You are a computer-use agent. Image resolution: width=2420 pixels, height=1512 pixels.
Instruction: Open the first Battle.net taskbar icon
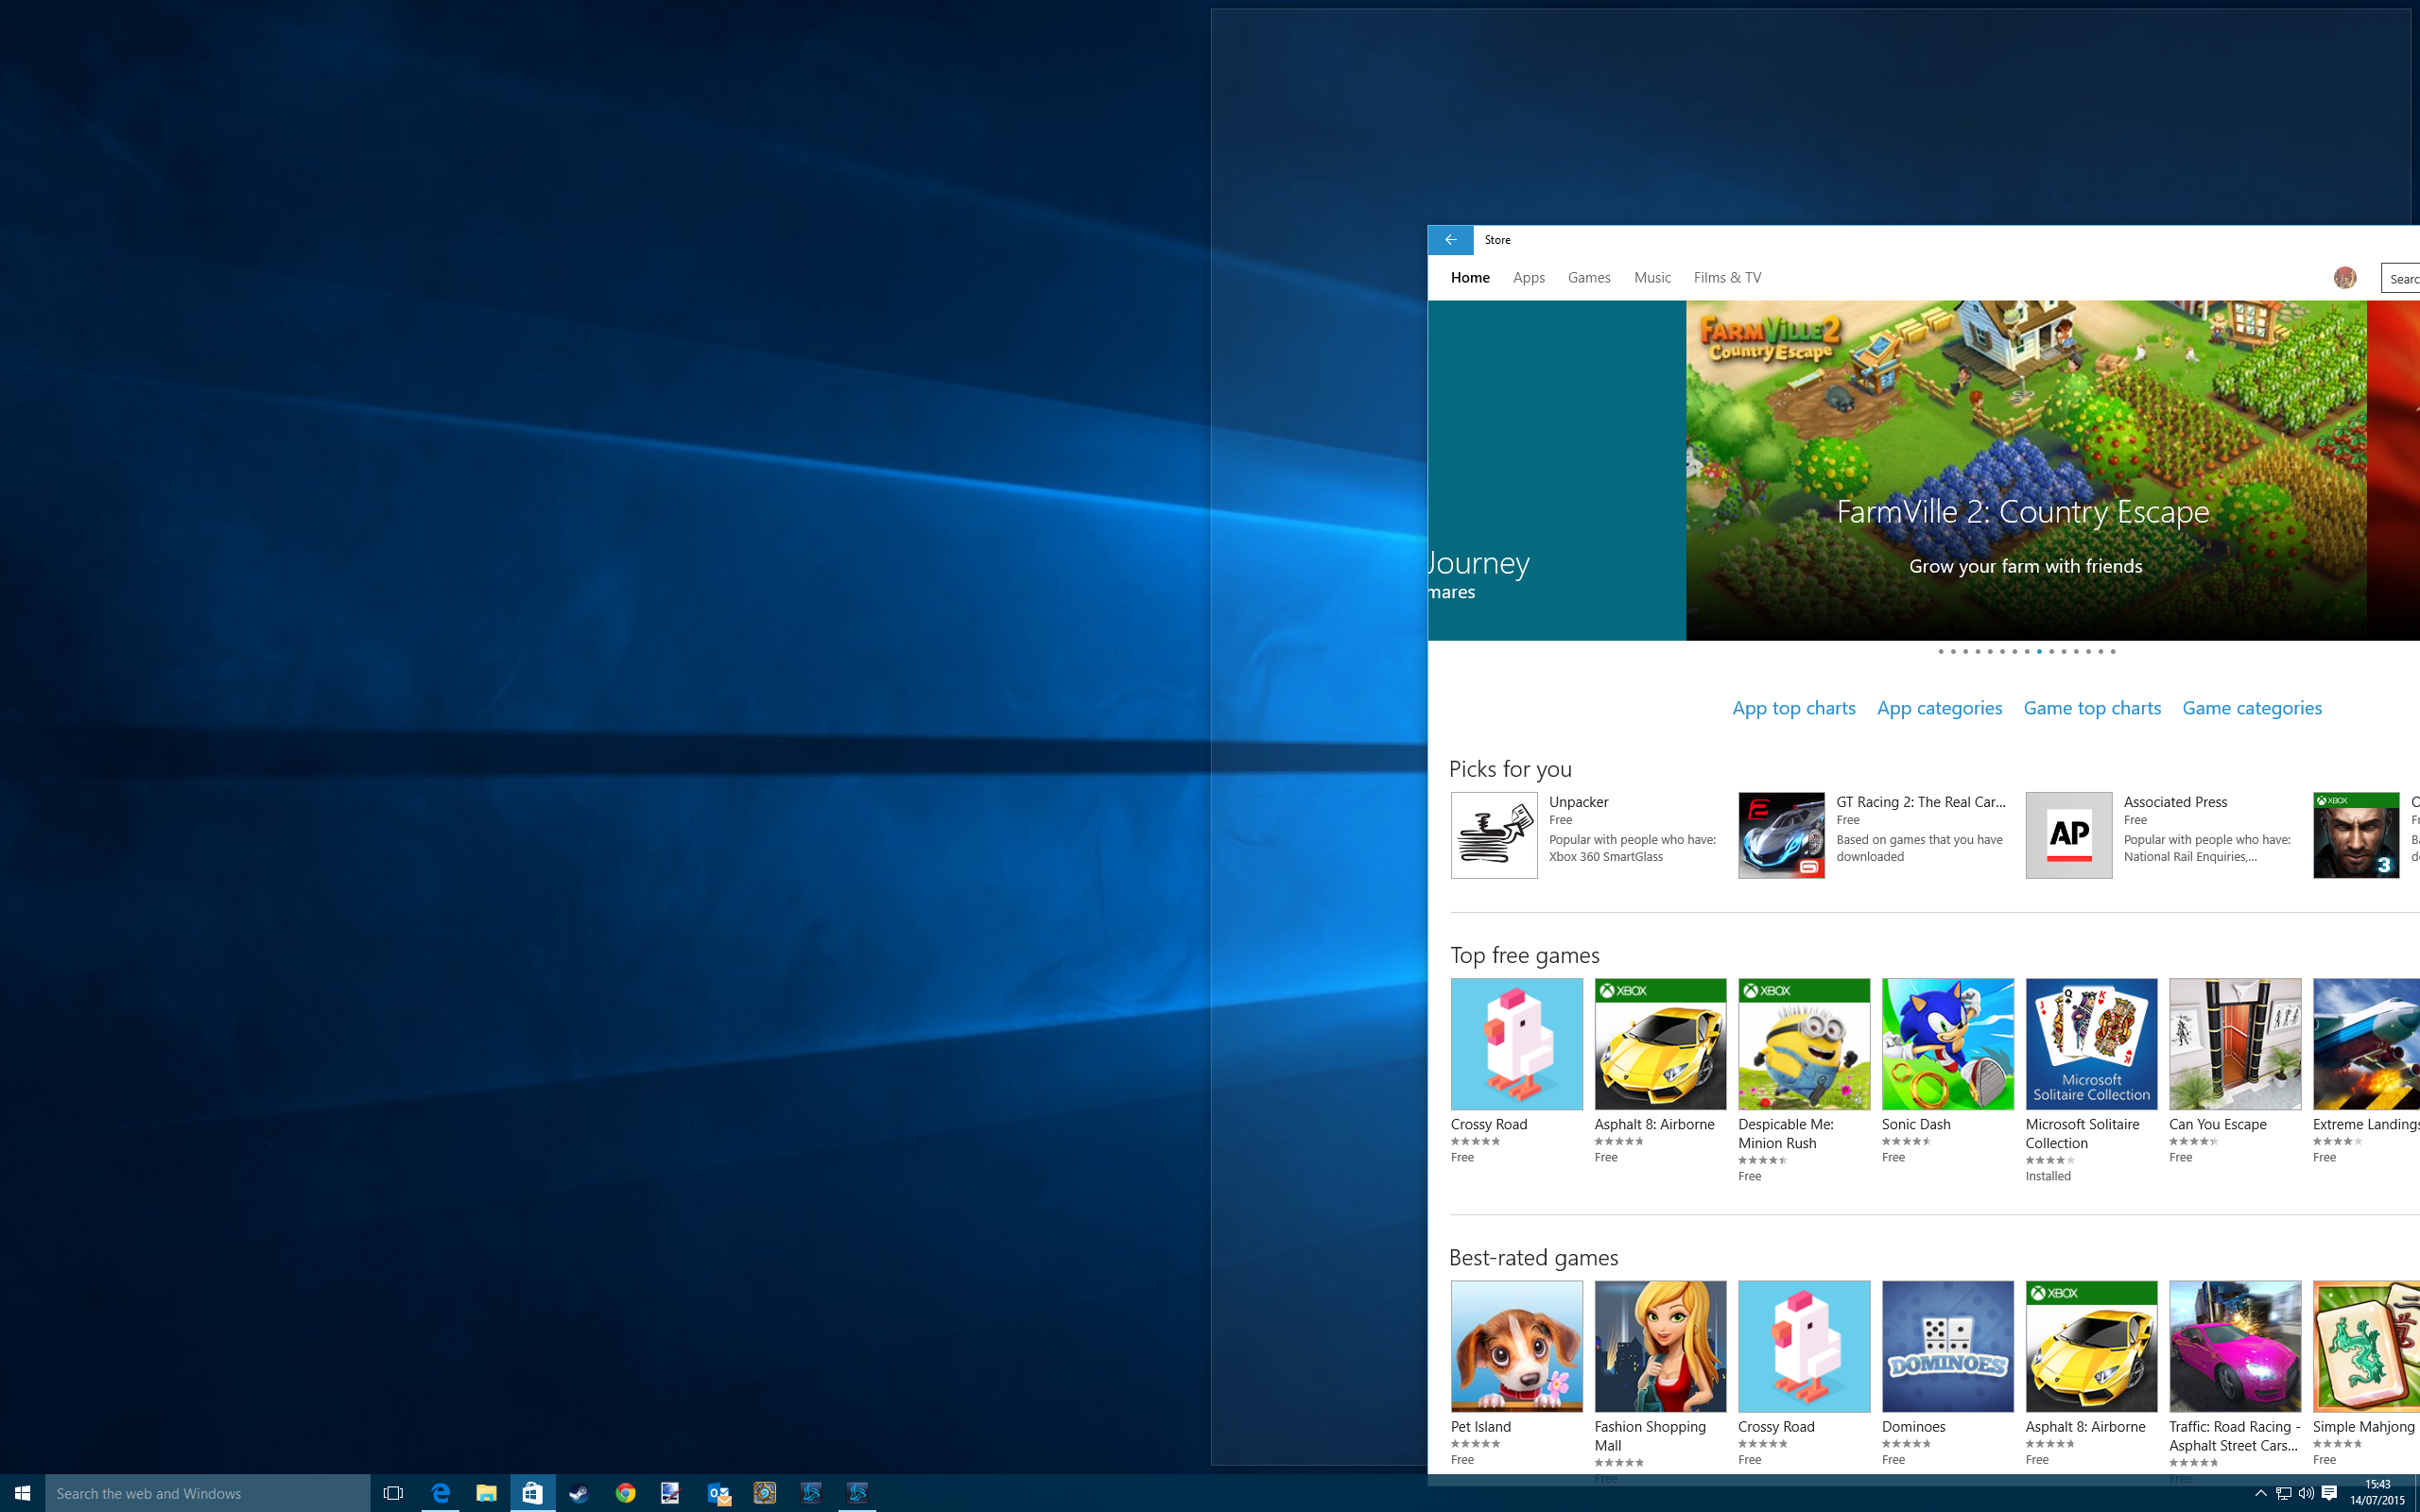[811, 1493]
